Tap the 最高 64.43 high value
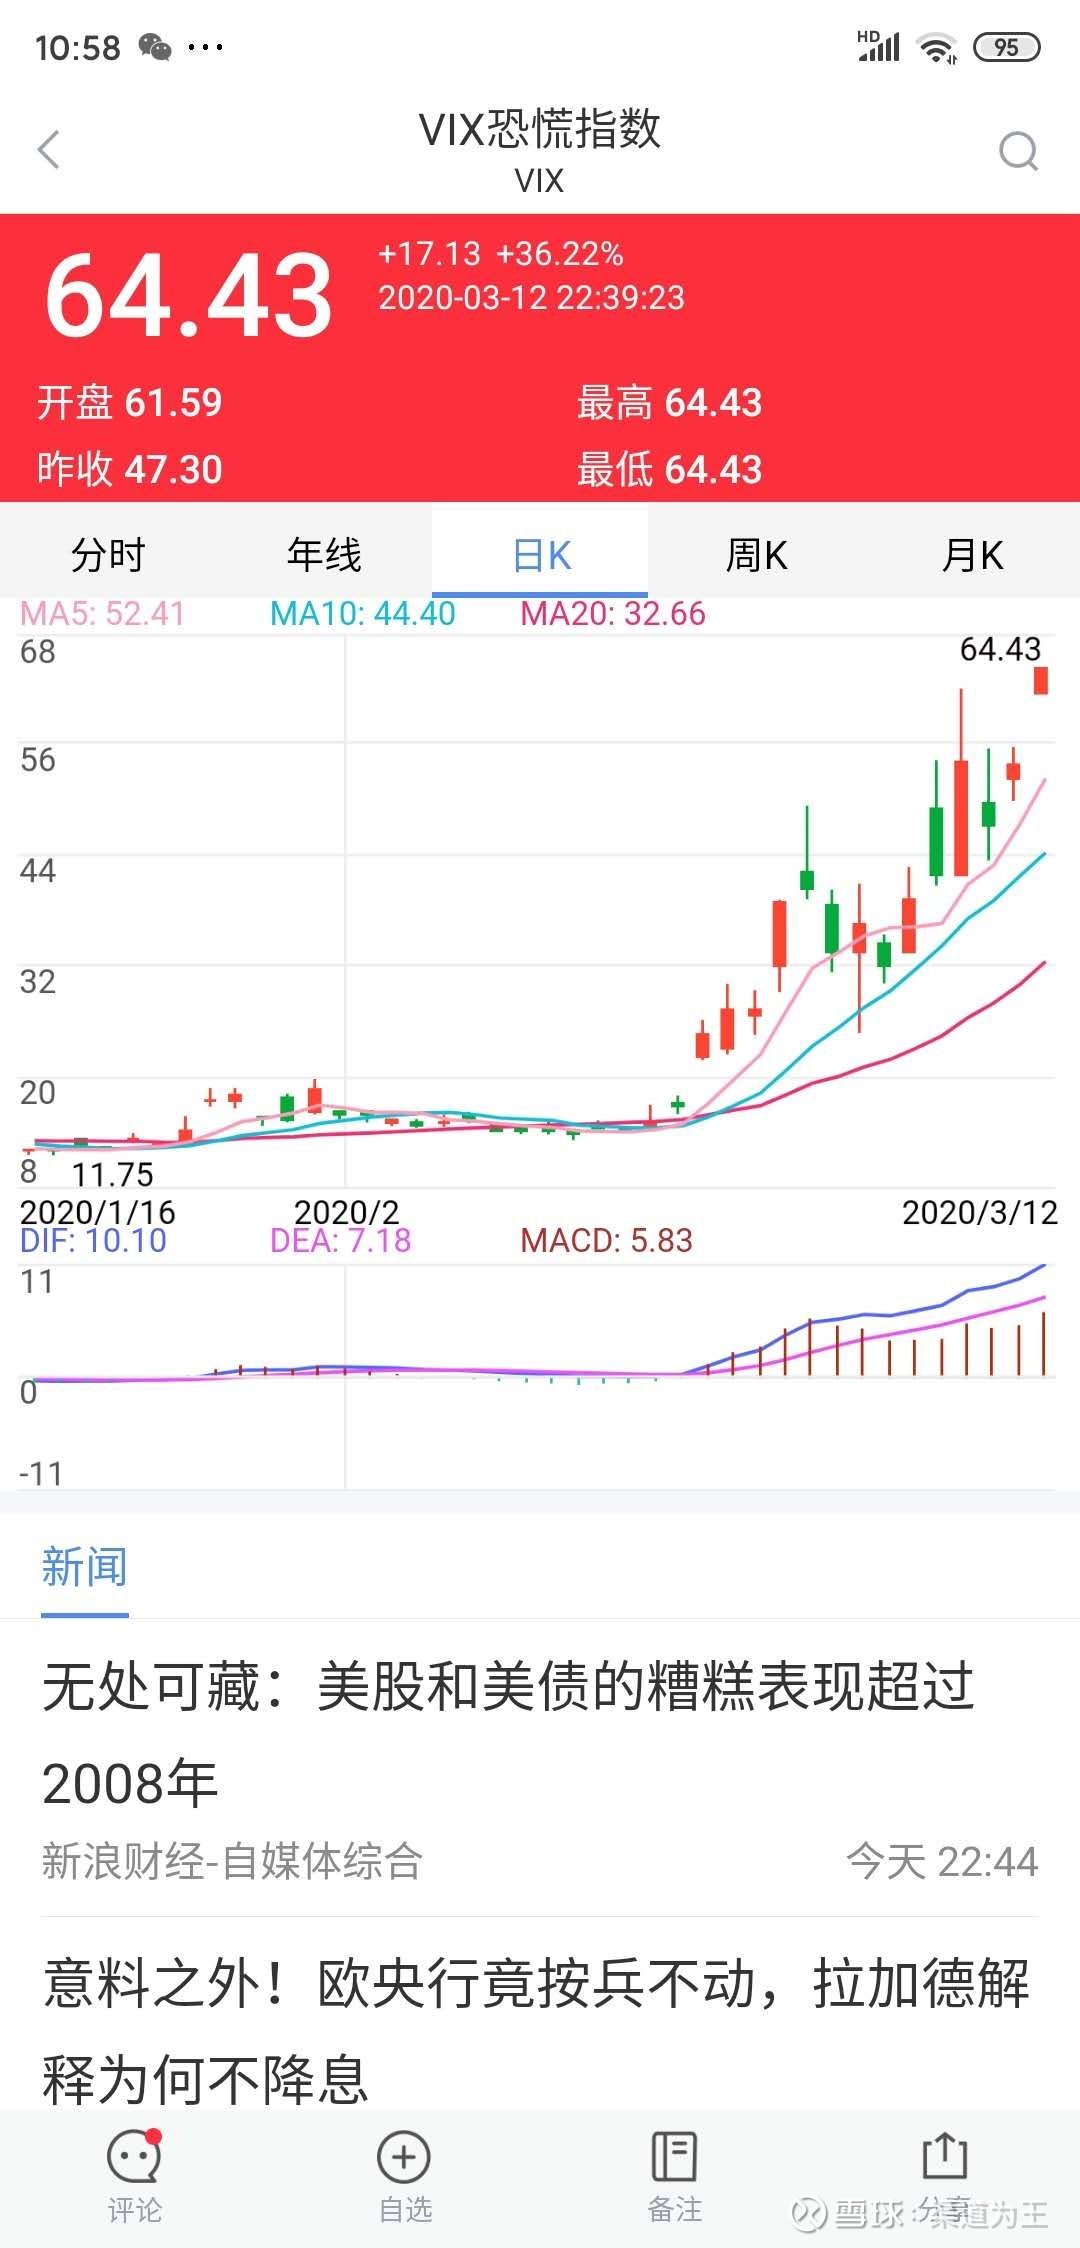 [669, 403]
